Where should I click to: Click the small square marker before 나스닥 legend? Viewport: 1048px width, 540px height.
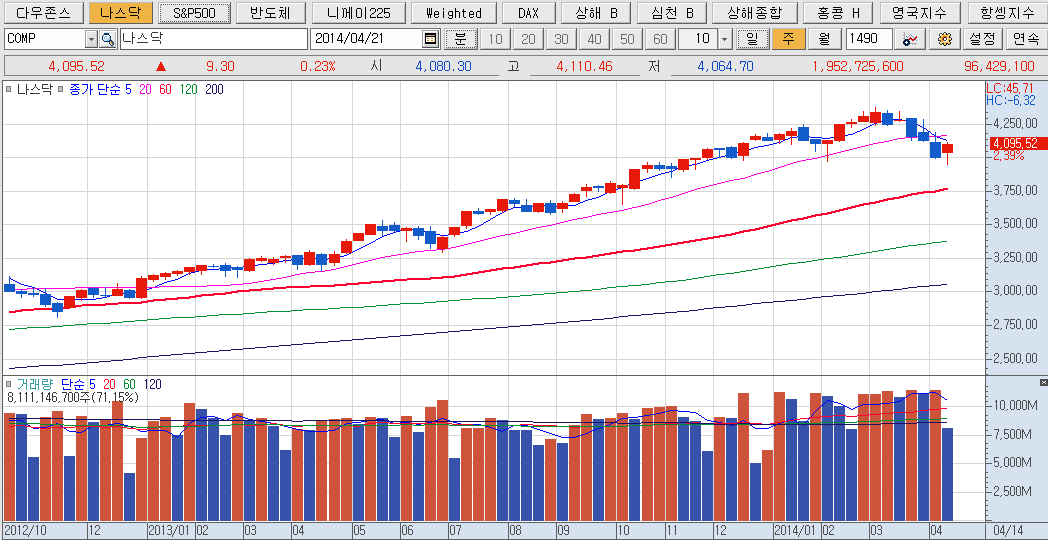pos(9,88)
